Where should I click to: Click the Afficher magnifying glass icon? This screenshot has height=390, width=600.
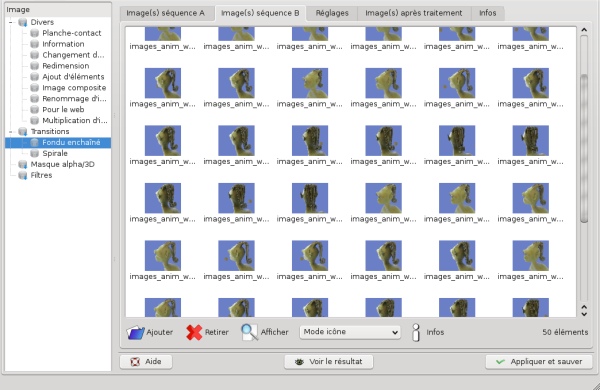249,332
